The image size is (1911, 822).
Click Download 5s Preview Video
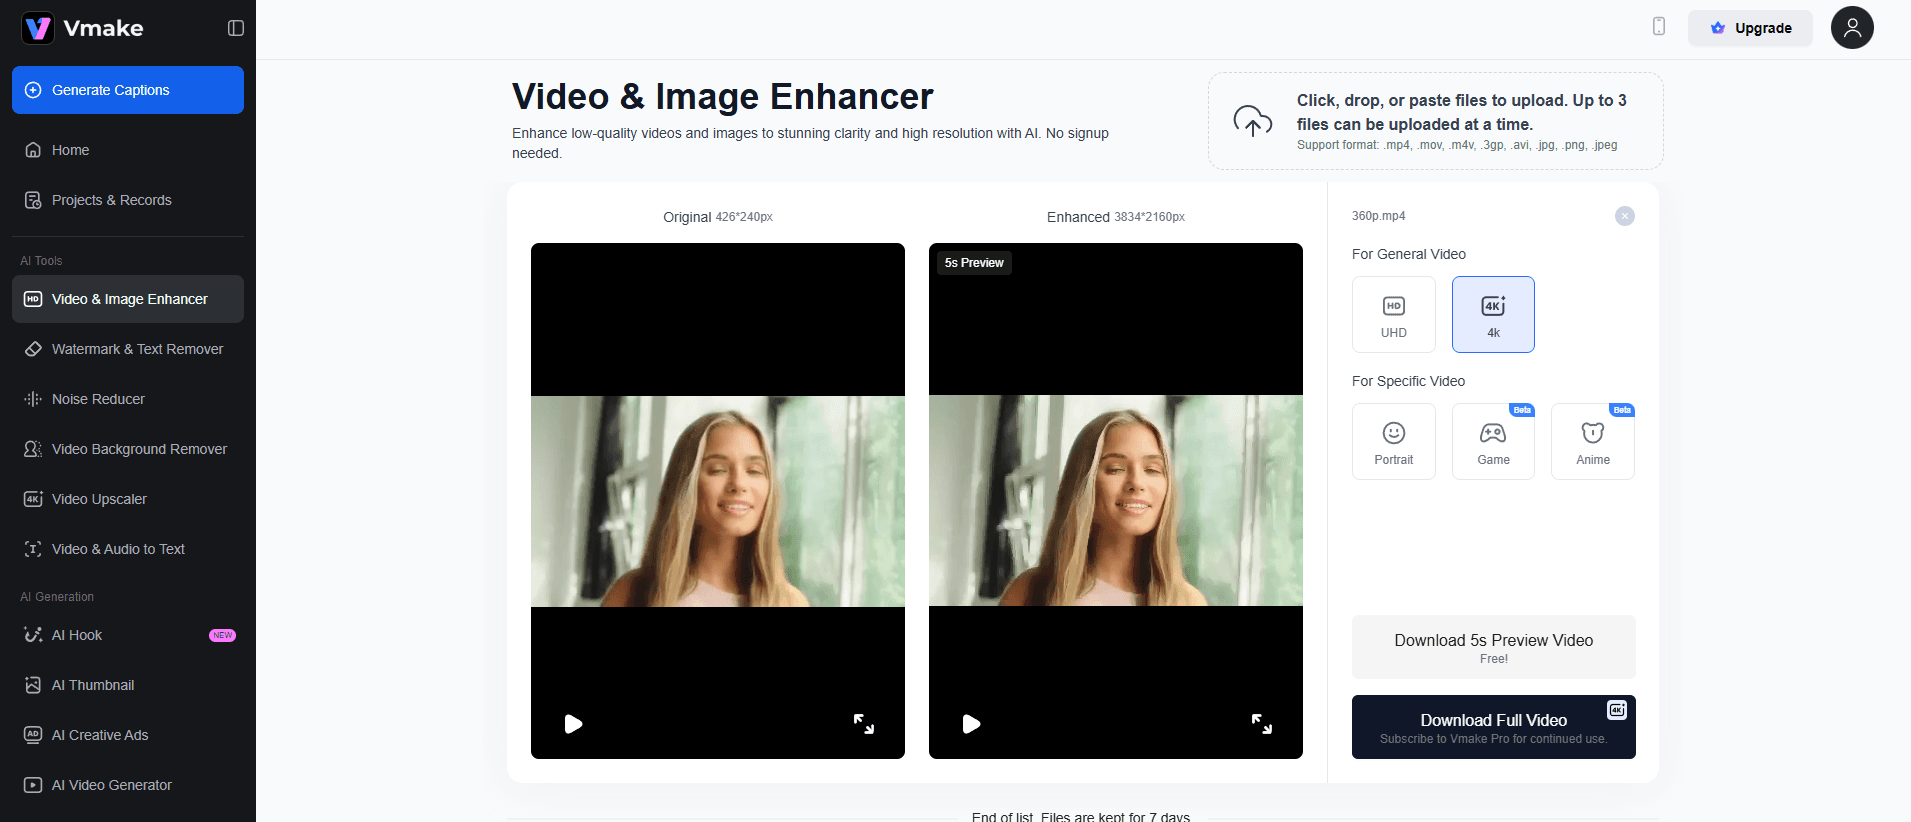[x=1494, y=647]
